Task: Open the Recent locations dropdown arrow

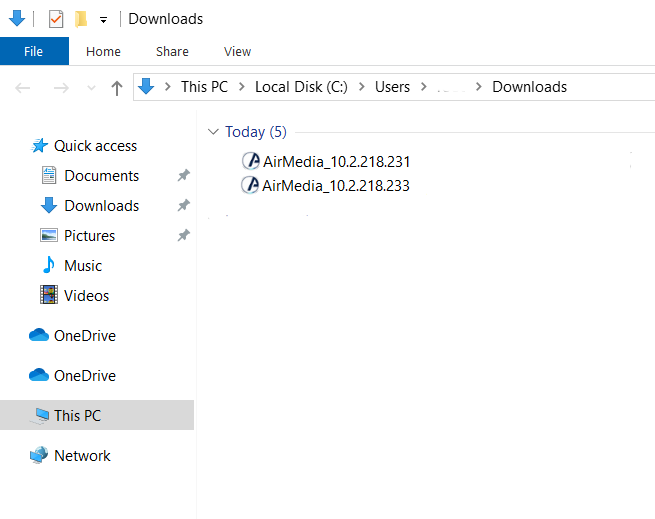Action: (92, 88)
